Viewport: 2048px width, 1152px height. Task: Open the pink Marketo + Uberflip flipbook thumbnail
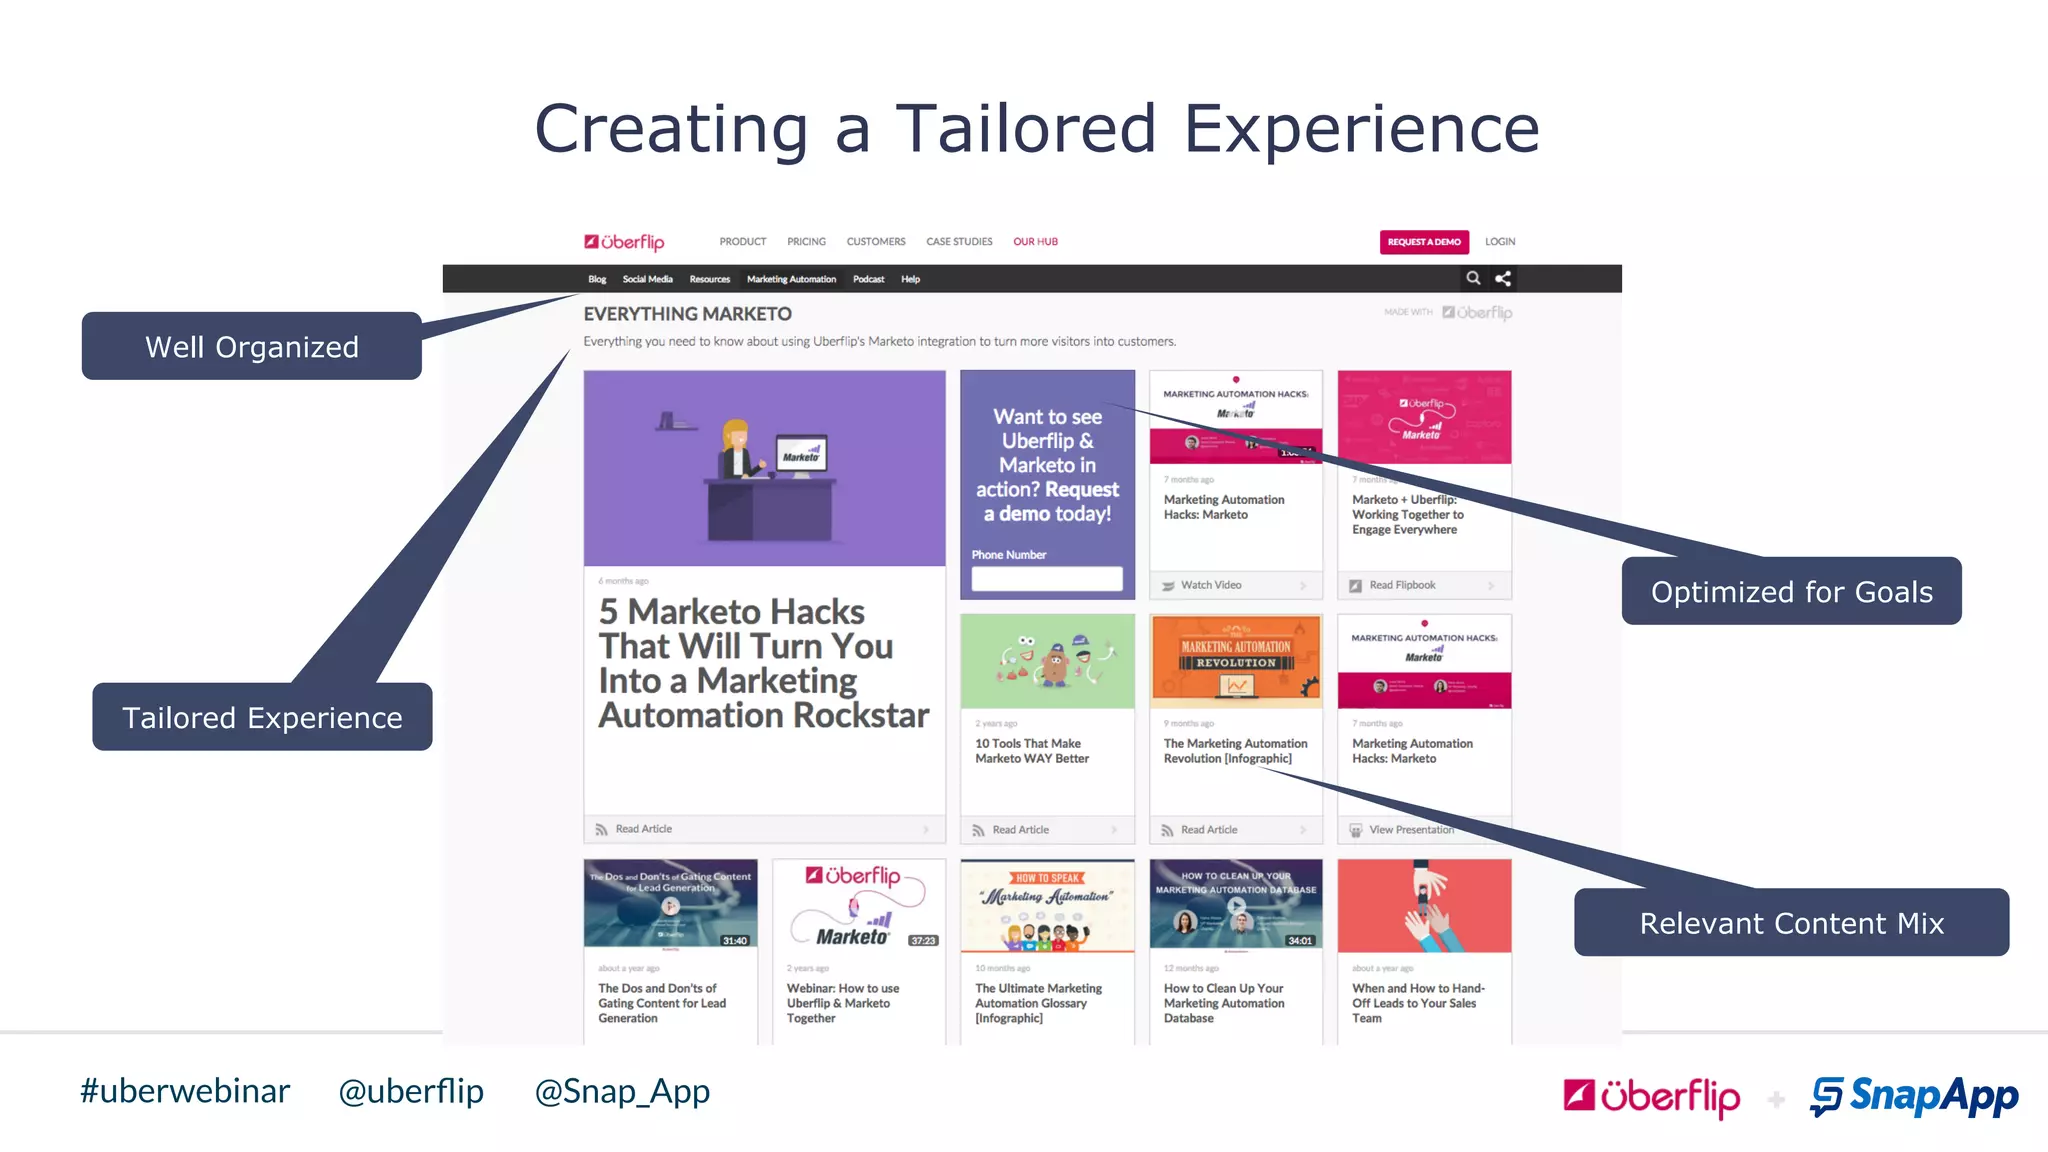point(1424,417)
